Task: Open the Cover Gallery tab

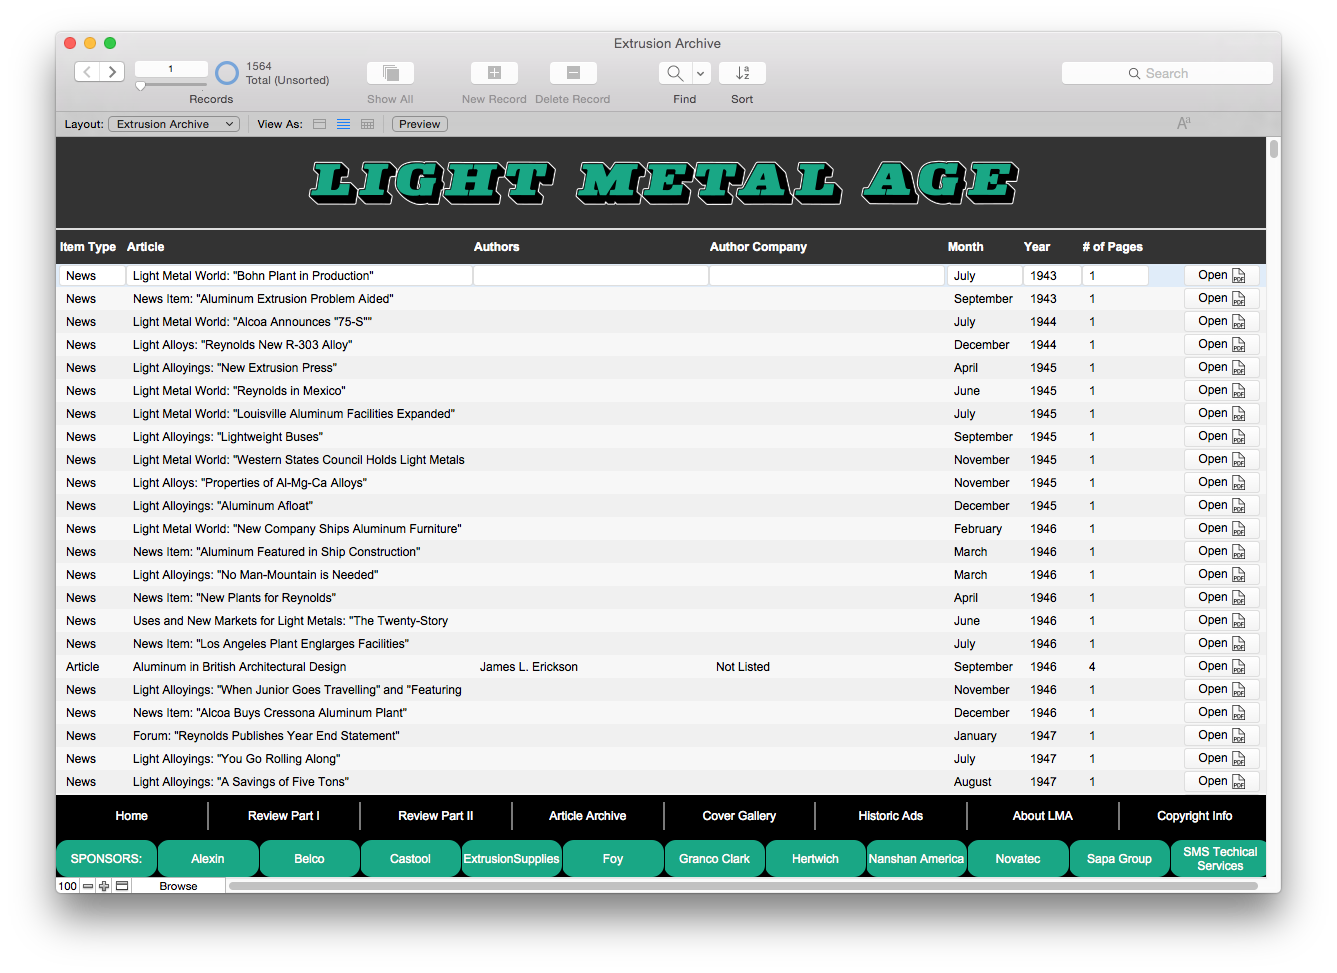Action: click(739, 816)
